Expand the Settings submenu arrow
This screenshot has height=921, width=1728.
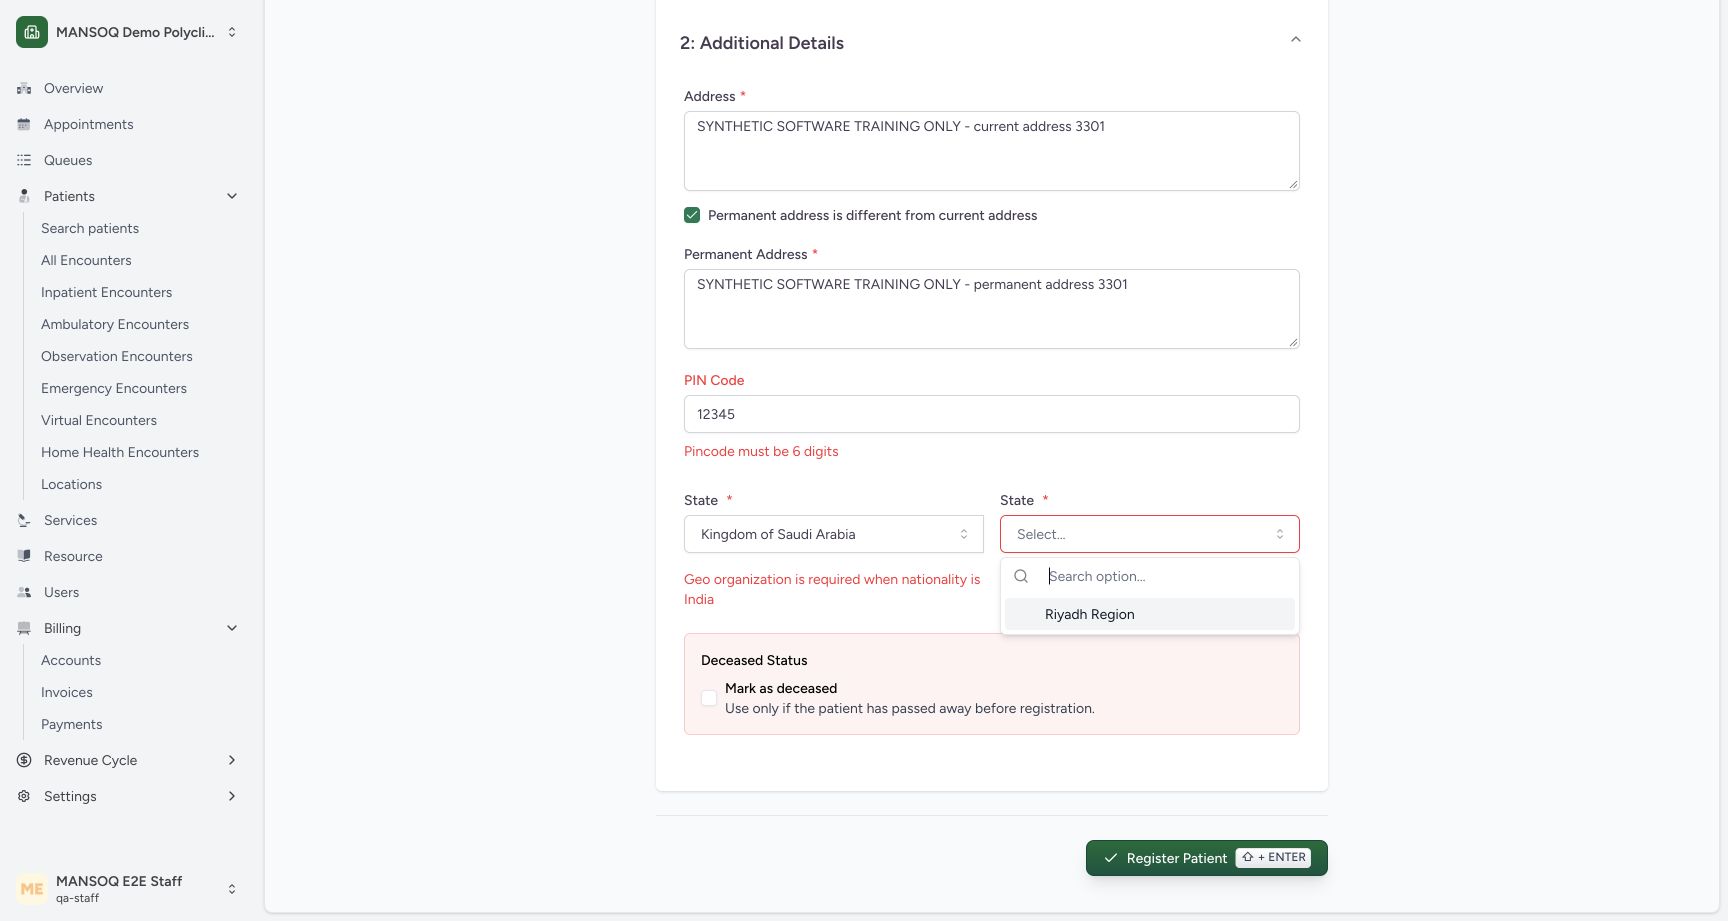click(232, 796)
